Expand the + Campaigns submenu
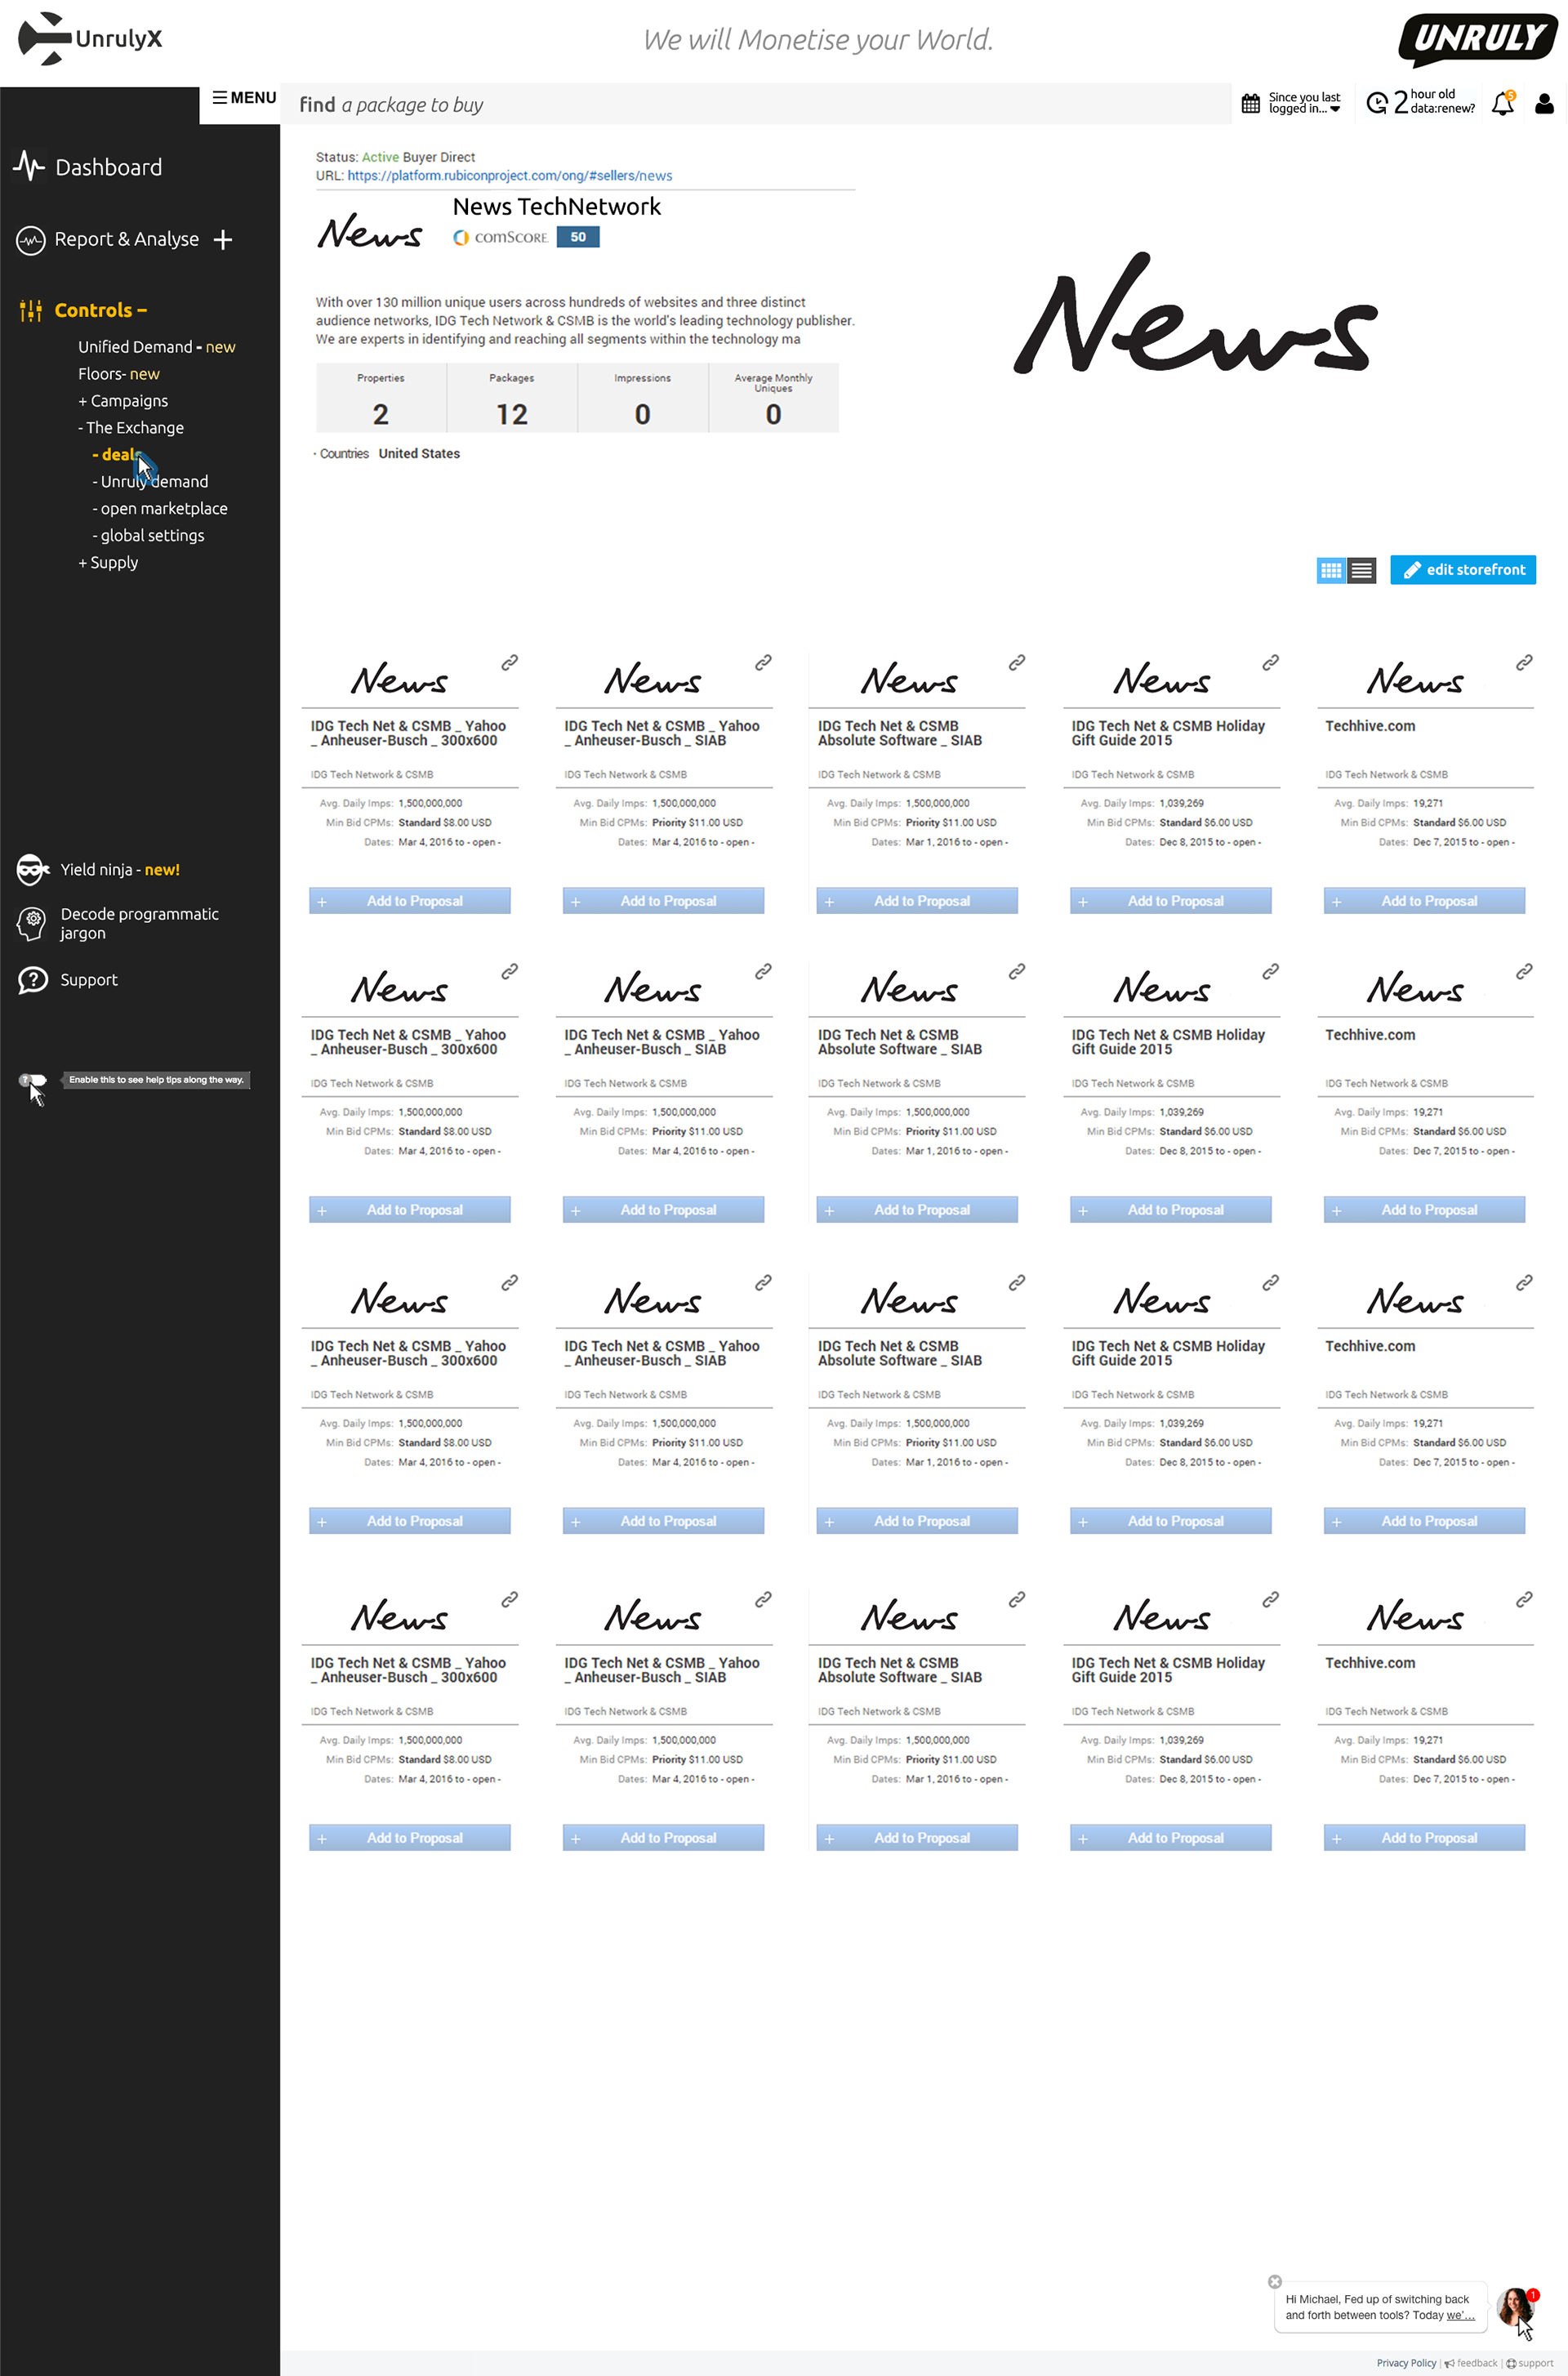Screen dimensions: 1568x2376 [x=123, y=401]
